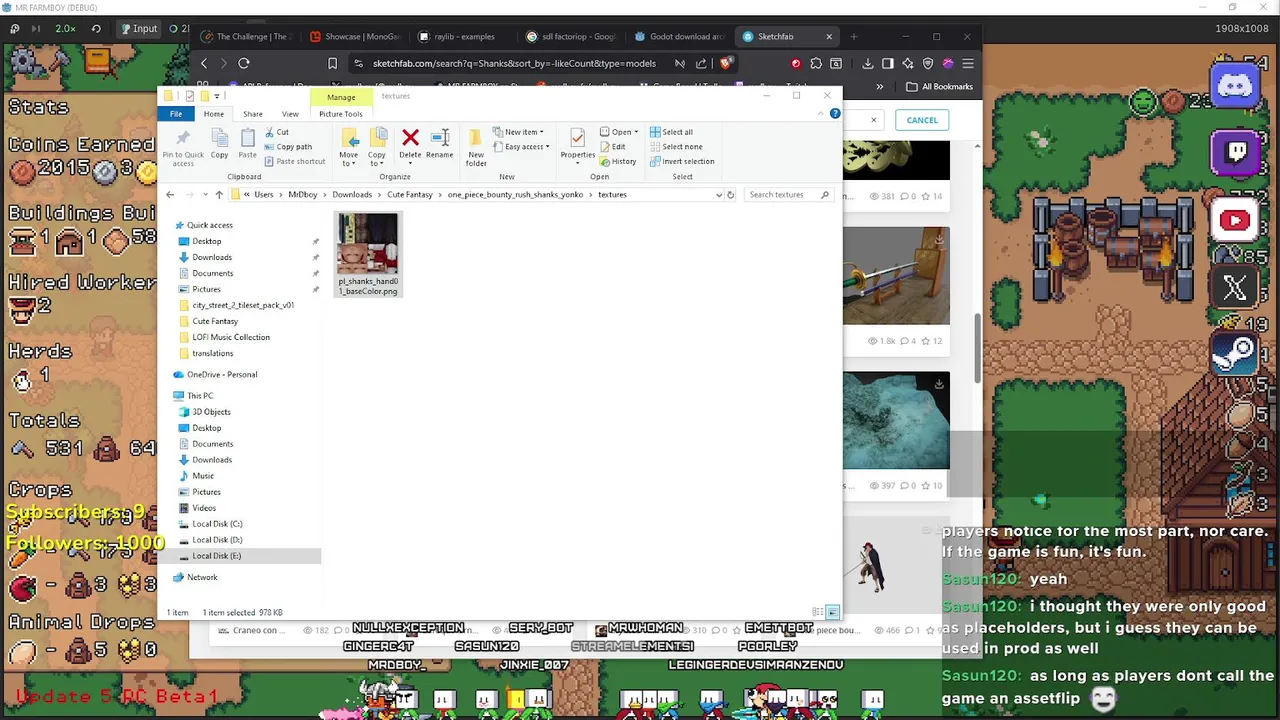Image resolution: width=1280 pixels, height=720 pixels.
Task: Collapse the Explorer ribbon with chevron
Action: (820, 114)
